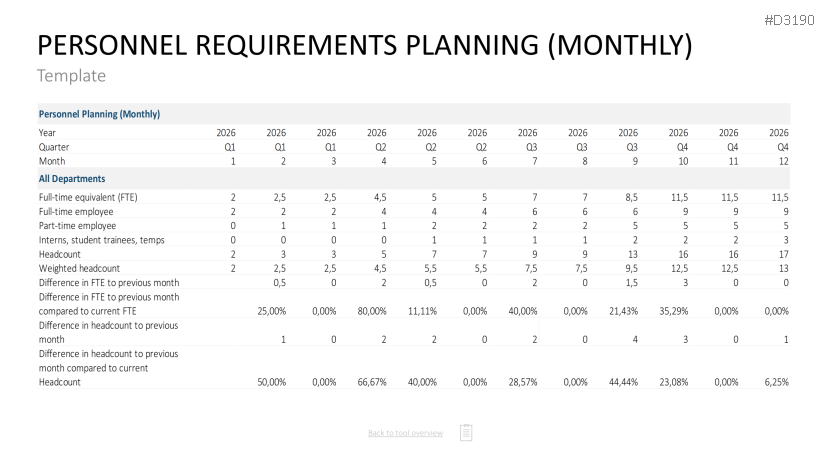The image size is (829, 466).
Task: Click the "Personnel Requirements Planning (Monthly)" title
Action: [364, 46]
